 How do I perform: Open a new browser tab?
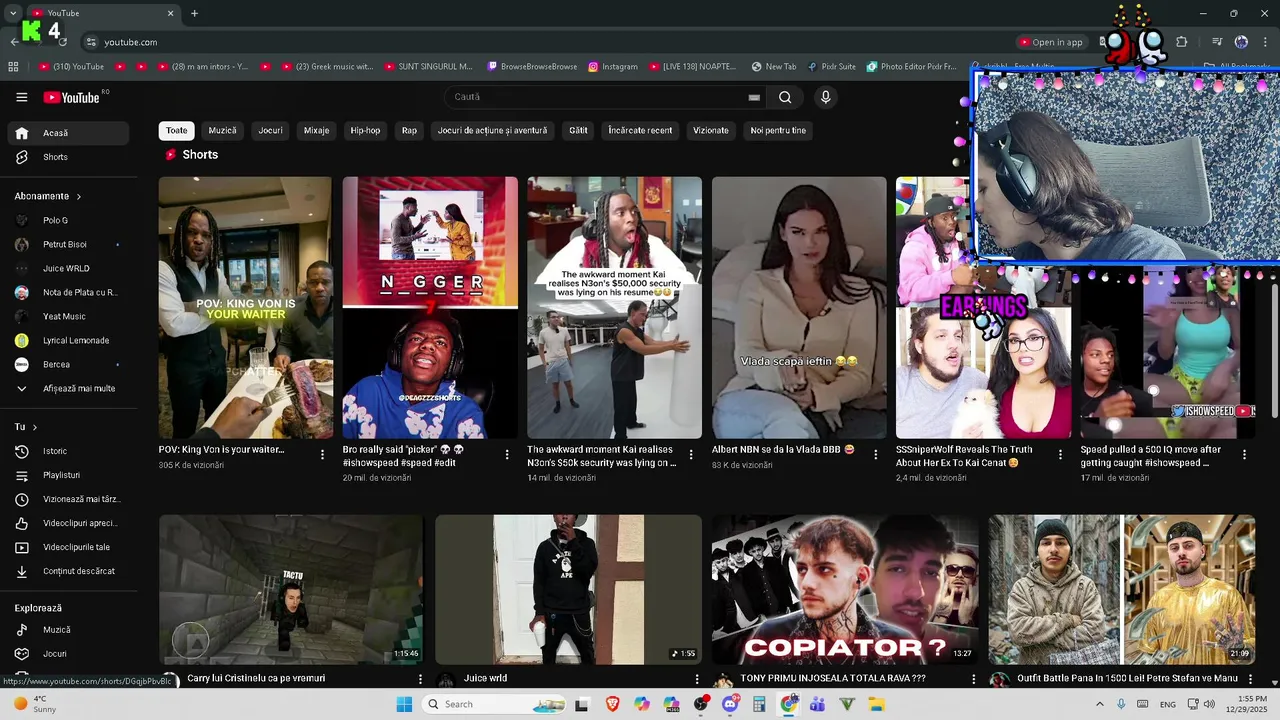click(194, 13)
